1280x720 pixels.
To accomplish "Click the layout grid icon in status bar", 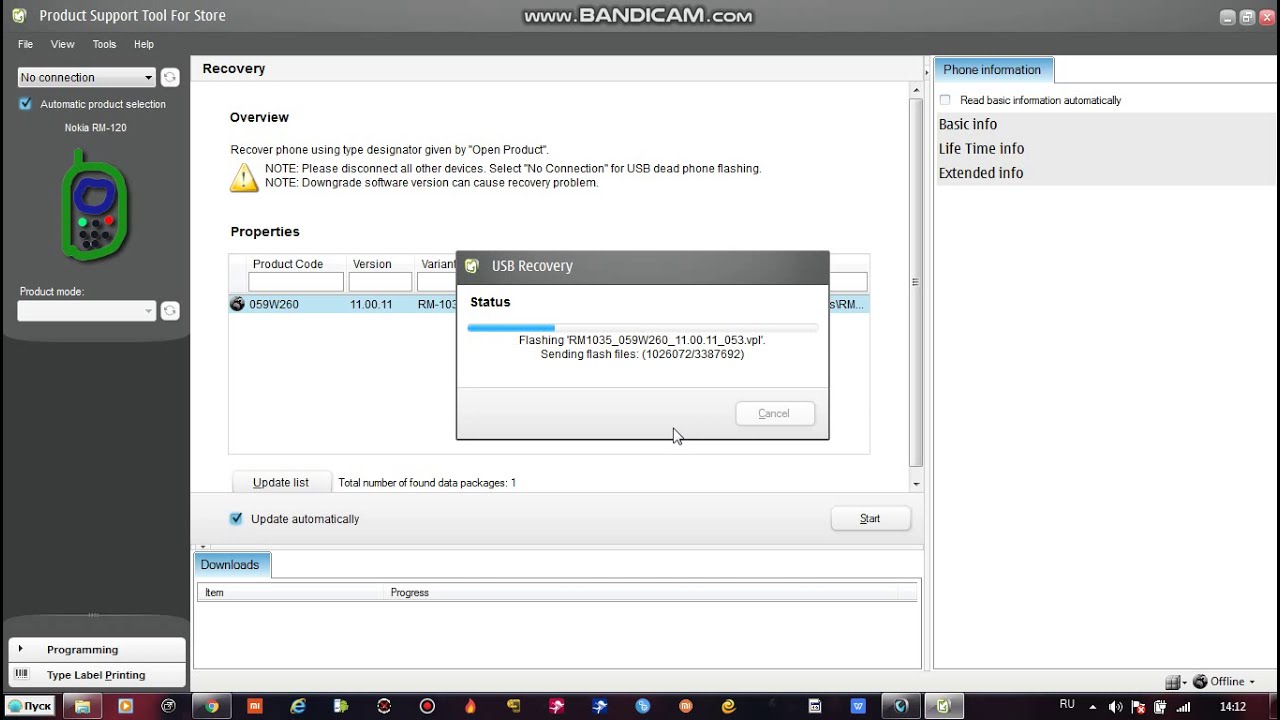I will [x=1173, y=682].
